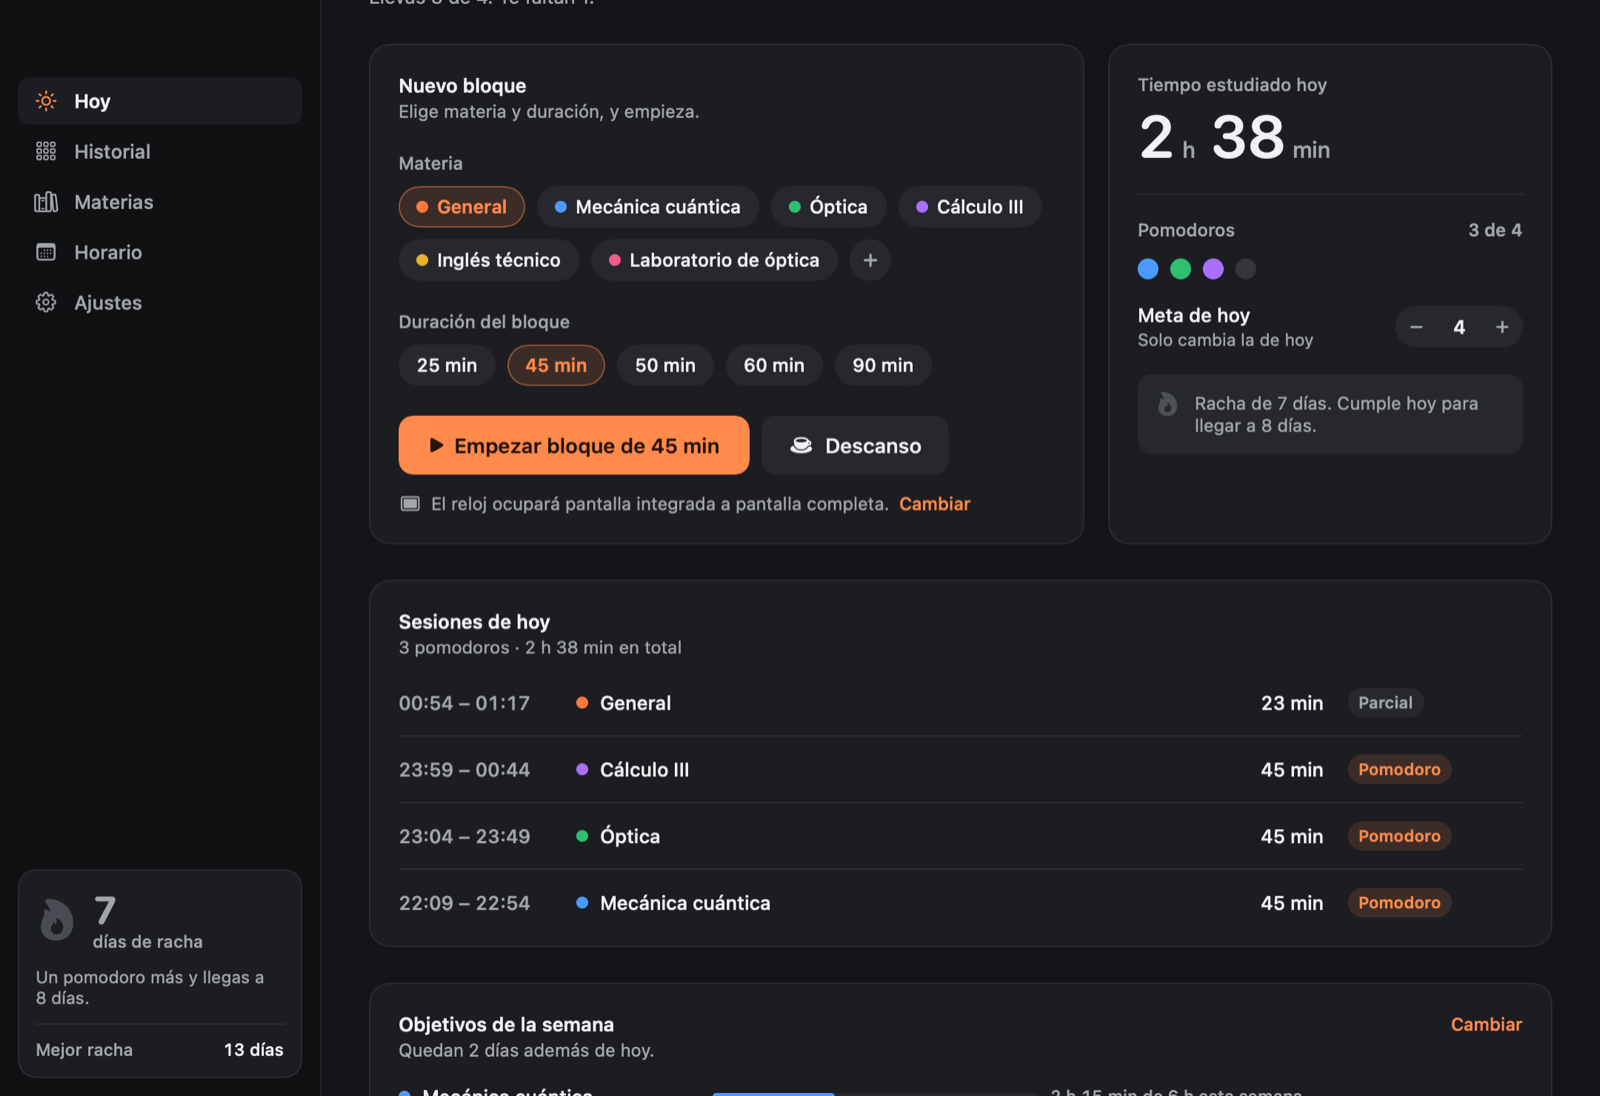Screen dimensions: 1600x1096
Task: Select the Cálculo III materia chip
Action: pyautogui.click(x=970, y=207)
